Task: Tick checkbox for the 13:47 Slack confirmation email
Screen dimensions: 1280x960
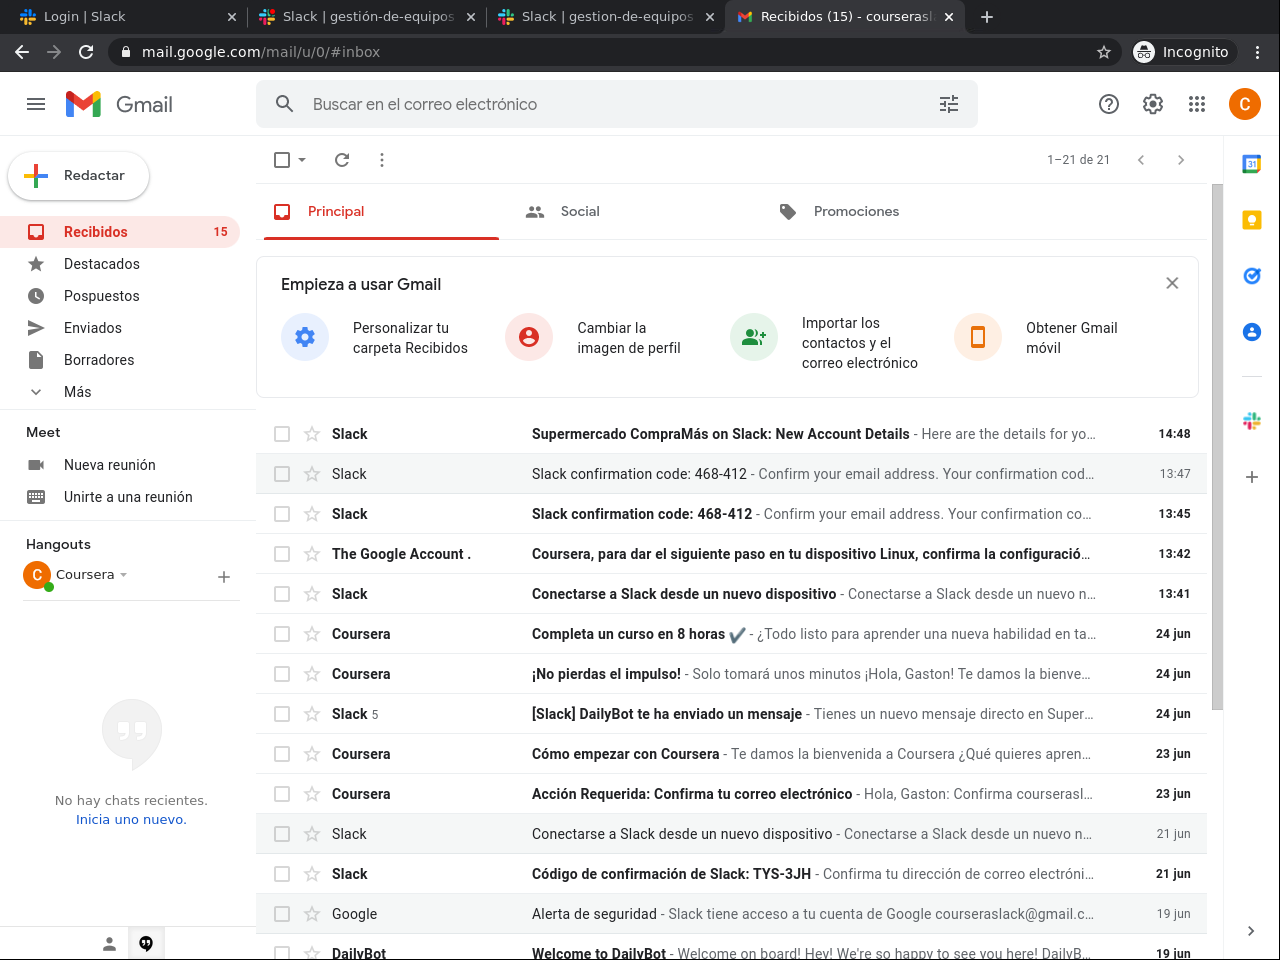Action: pyautogui.click(x=282, y=474)
